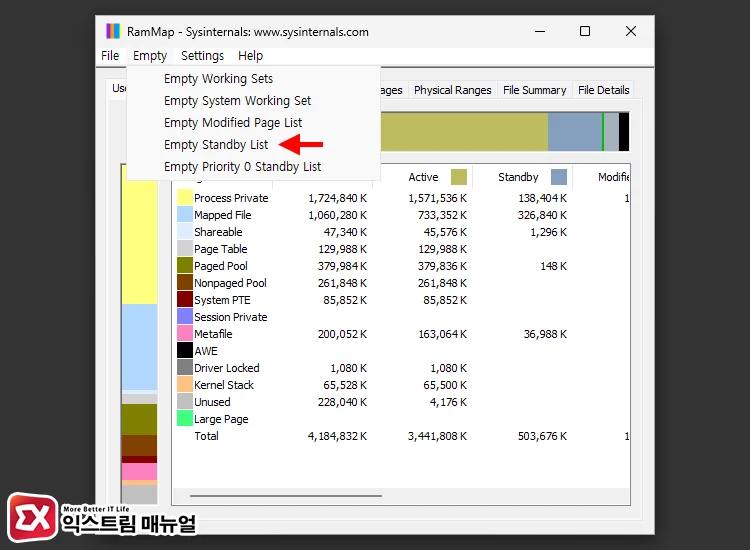This screenshot has width=750, height=550.
Task: Click the Paged Pool olive swatch
Action: (x=185, y=265)
